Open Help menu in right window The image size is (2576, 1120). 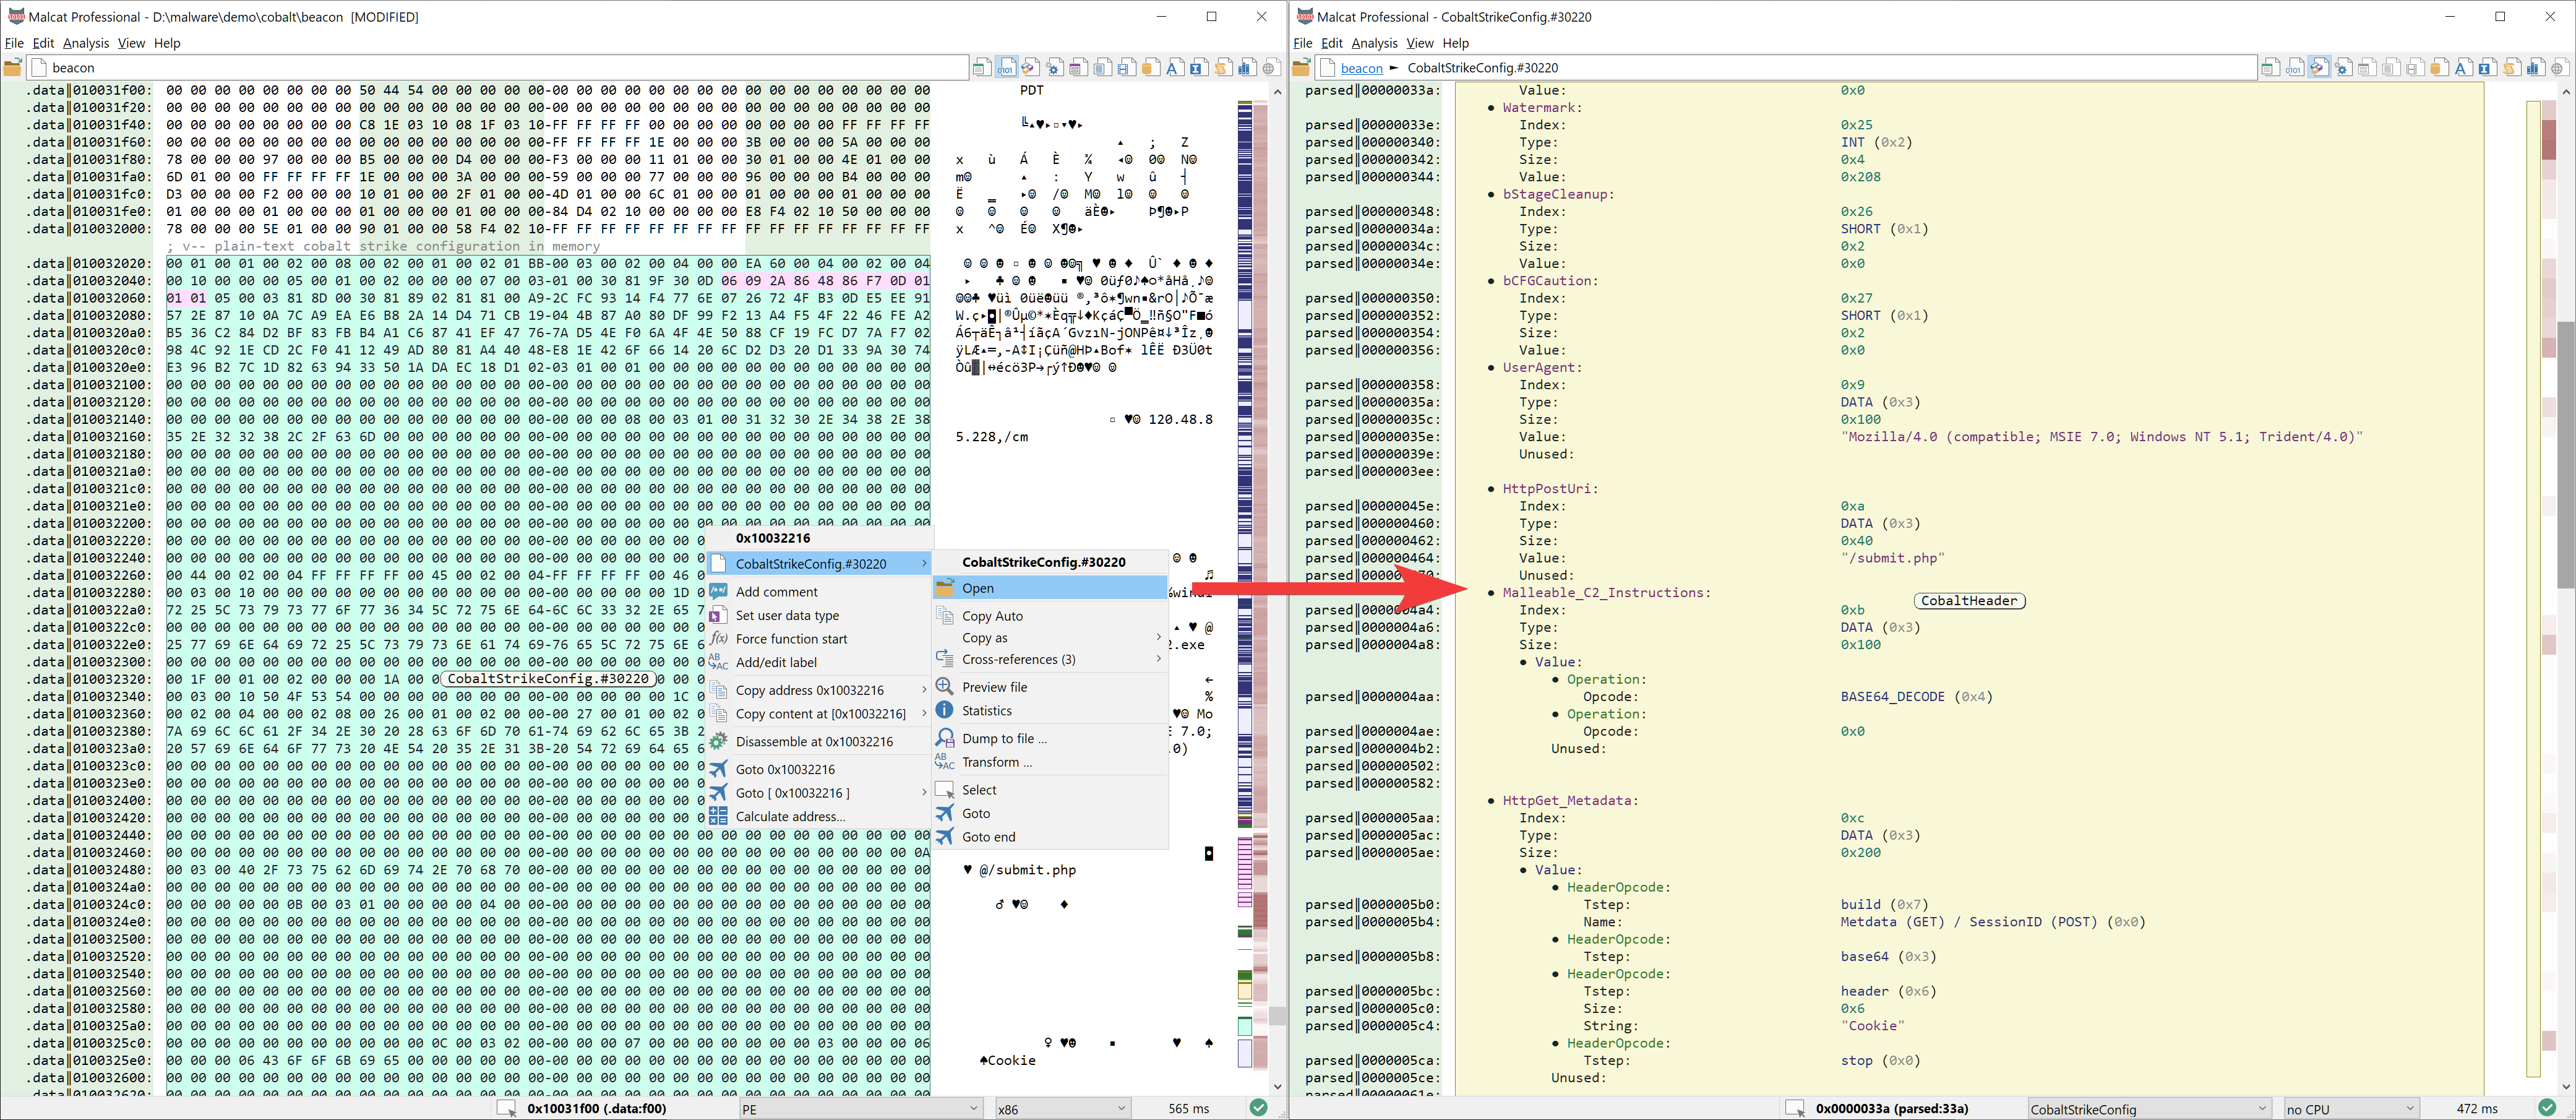[1455, 43]
